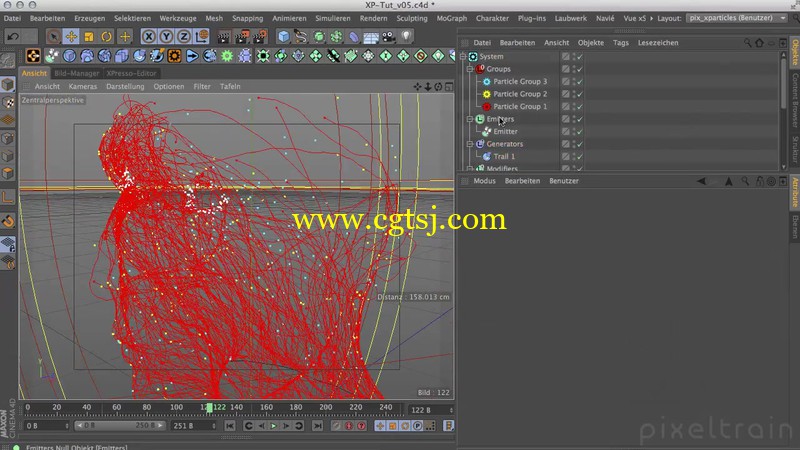Select Particle Group 2 in the tree

coord(520,94)
